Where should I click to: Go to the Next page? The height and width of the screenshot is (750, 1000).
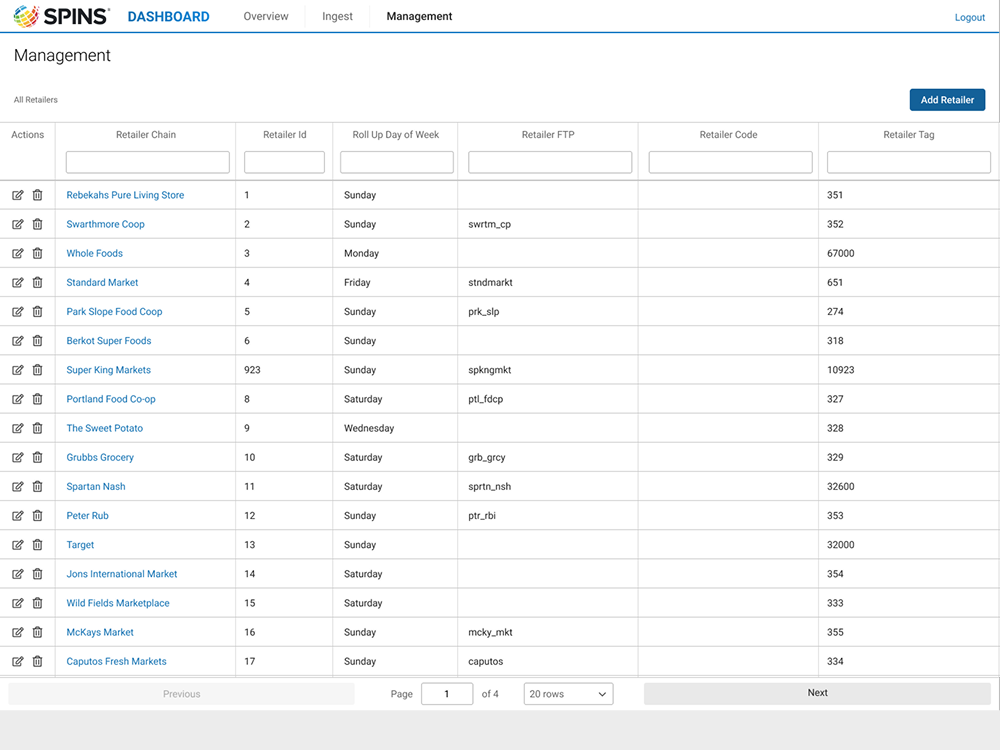tap(817, 693)
